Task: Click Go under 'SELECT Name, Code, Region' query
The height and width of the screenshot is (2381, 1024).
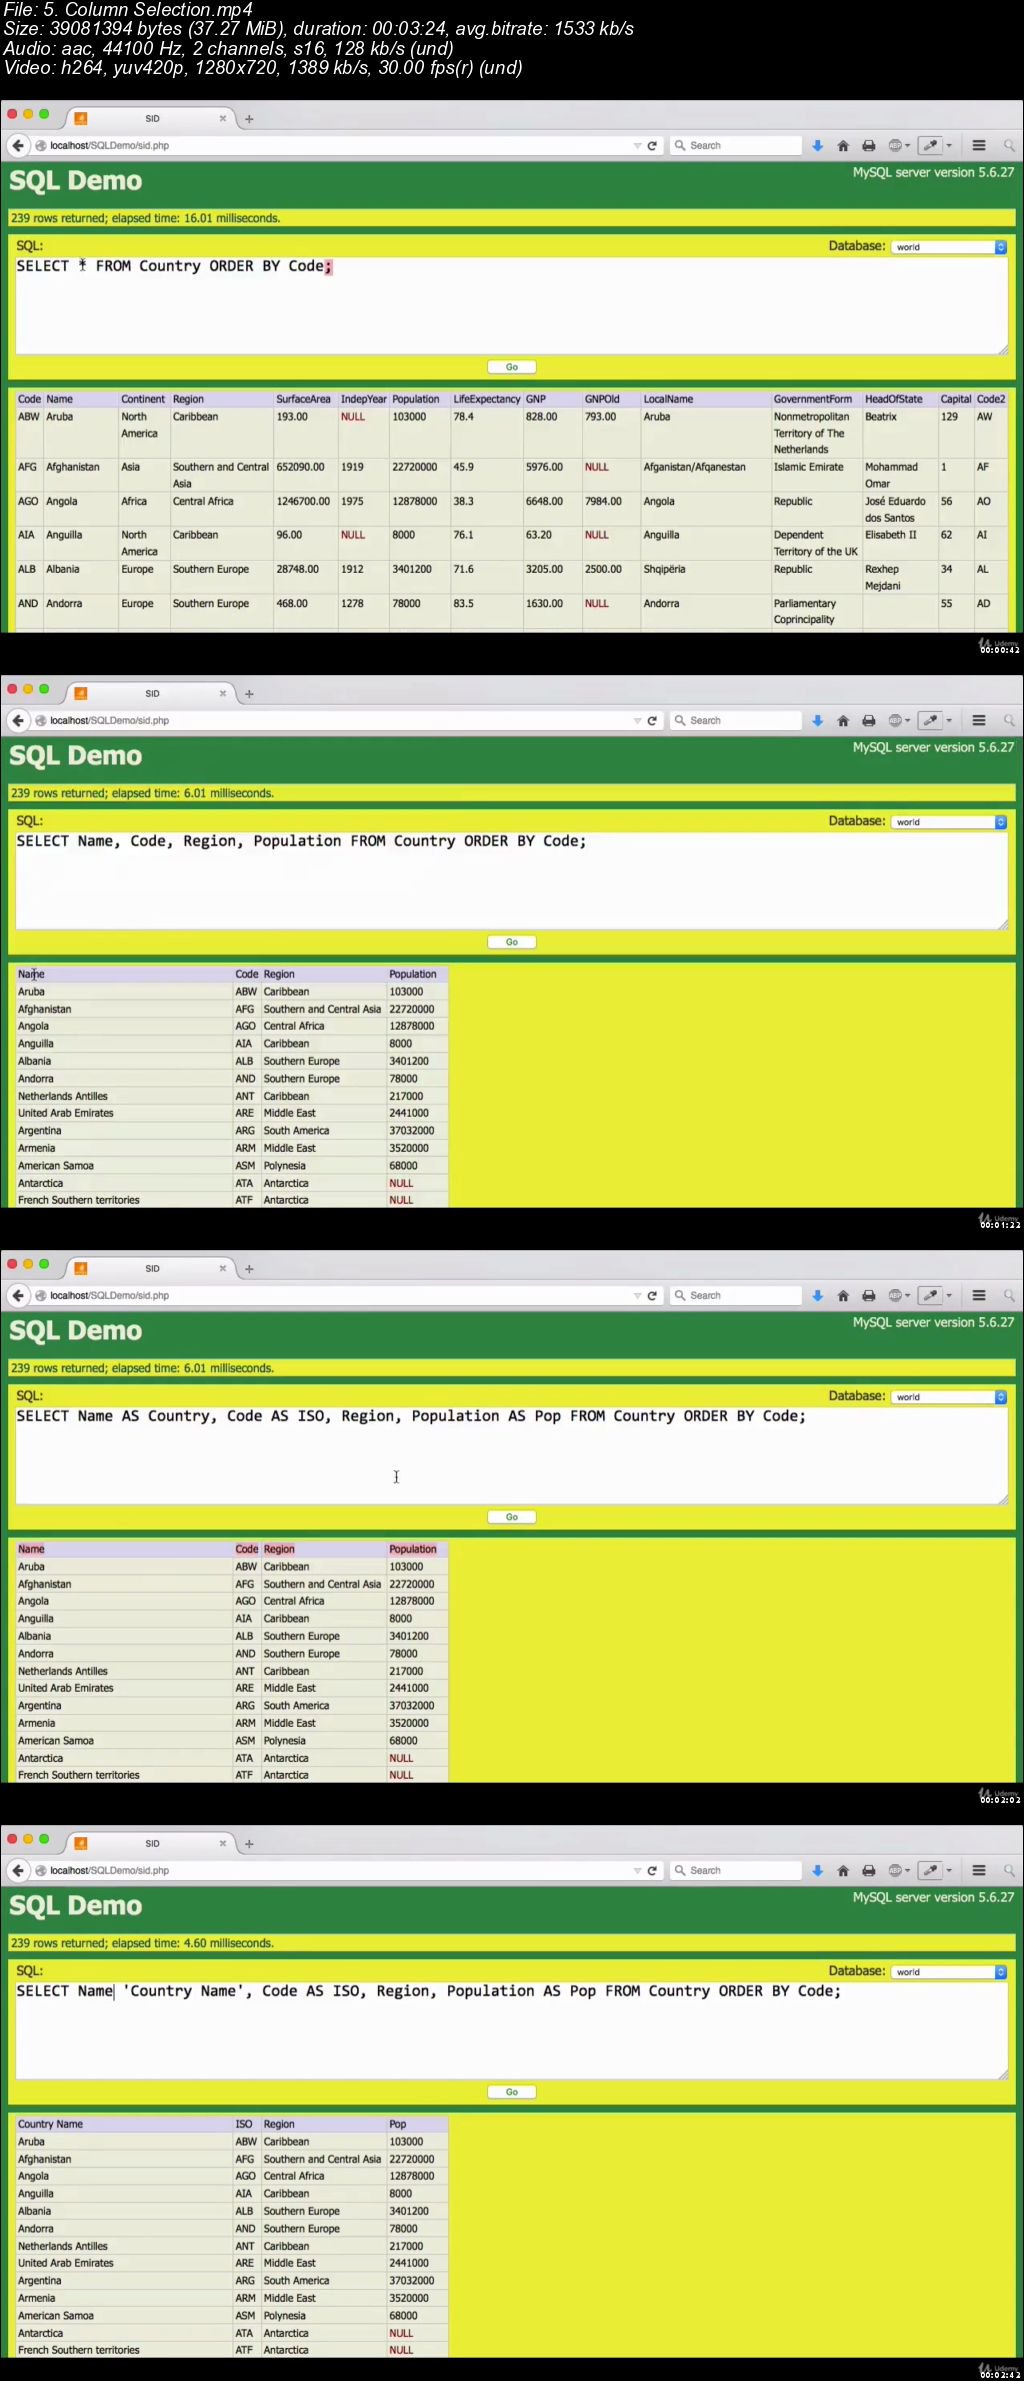Action: (x=512, y=942)
